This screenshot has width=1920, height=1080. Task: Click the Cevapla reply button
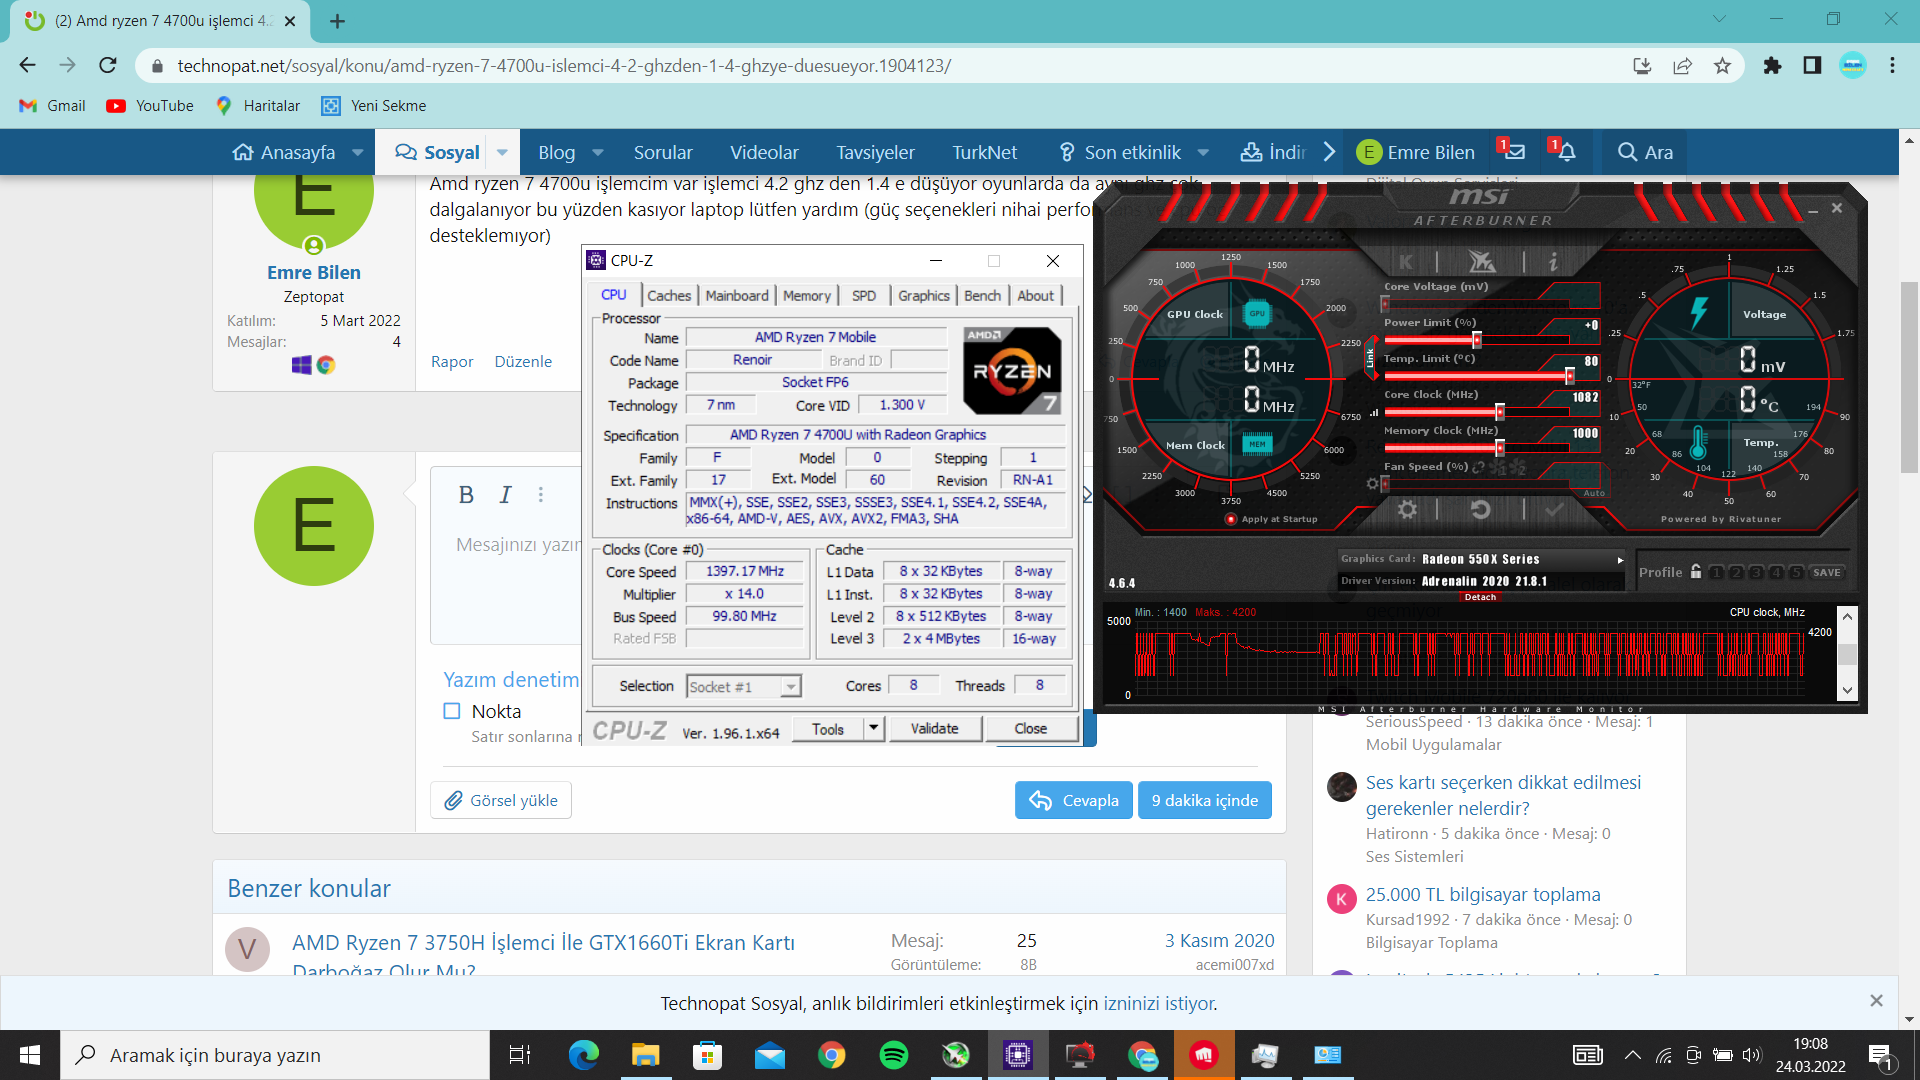(x=1074, y=800)
